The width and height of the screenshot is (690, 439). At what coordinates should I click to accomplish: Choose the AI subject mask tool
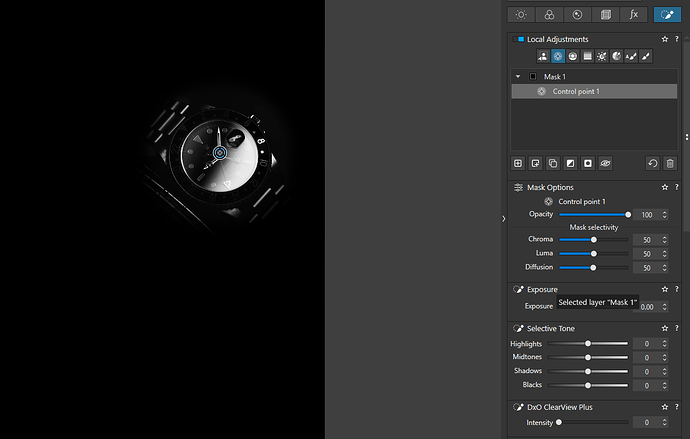click(543, 57)
